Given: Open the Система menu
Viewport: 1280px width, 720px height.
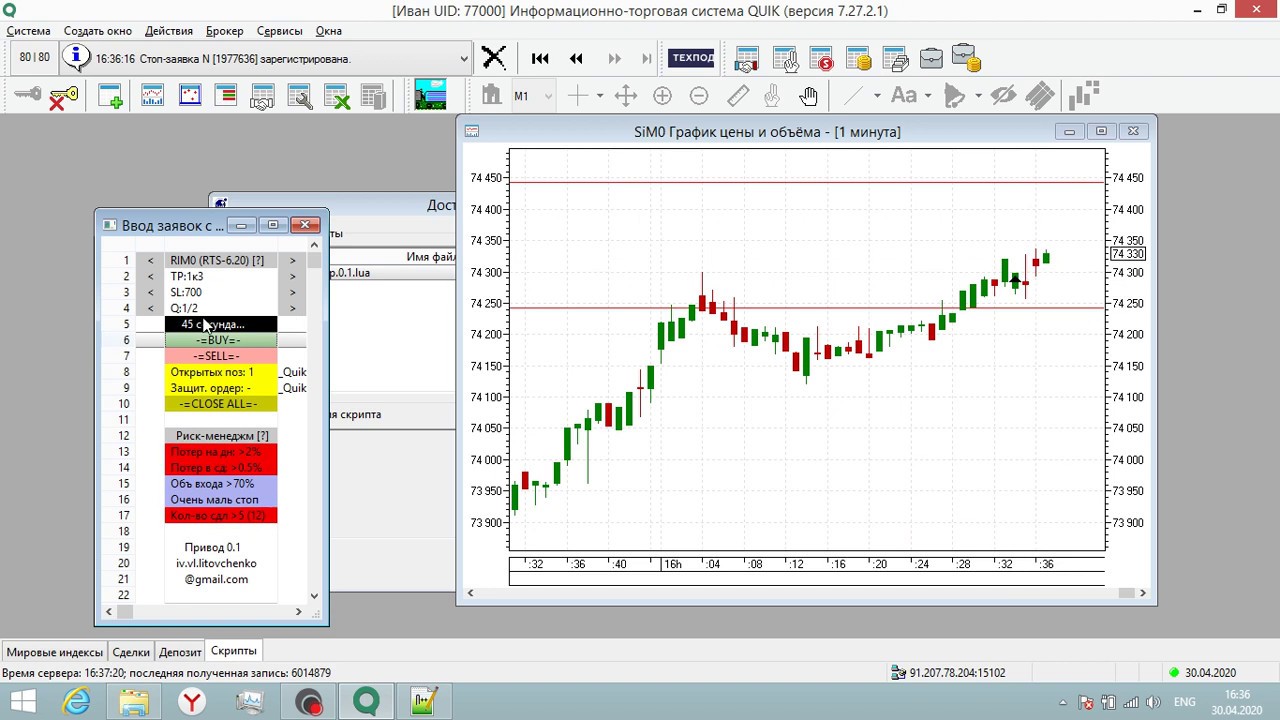Looking at the screenshot, I should (x=28, y=31).
